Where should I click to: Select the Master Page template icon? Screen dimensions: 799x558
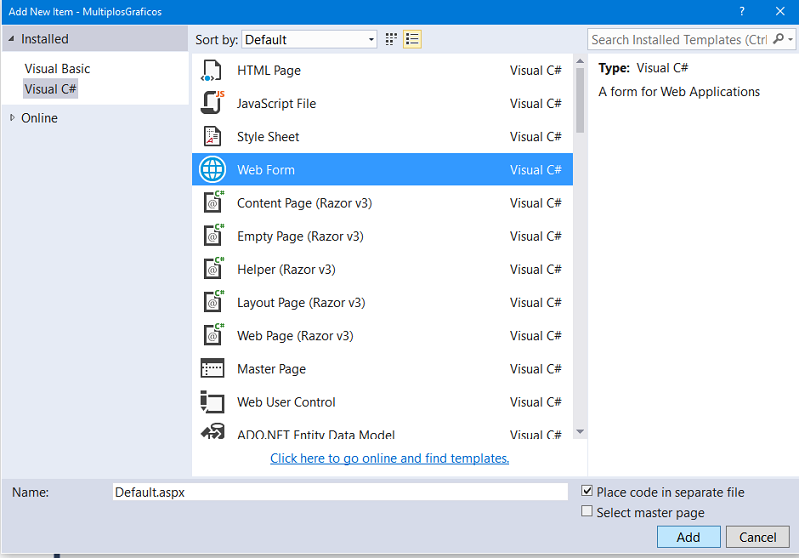(x=212, y=368)
